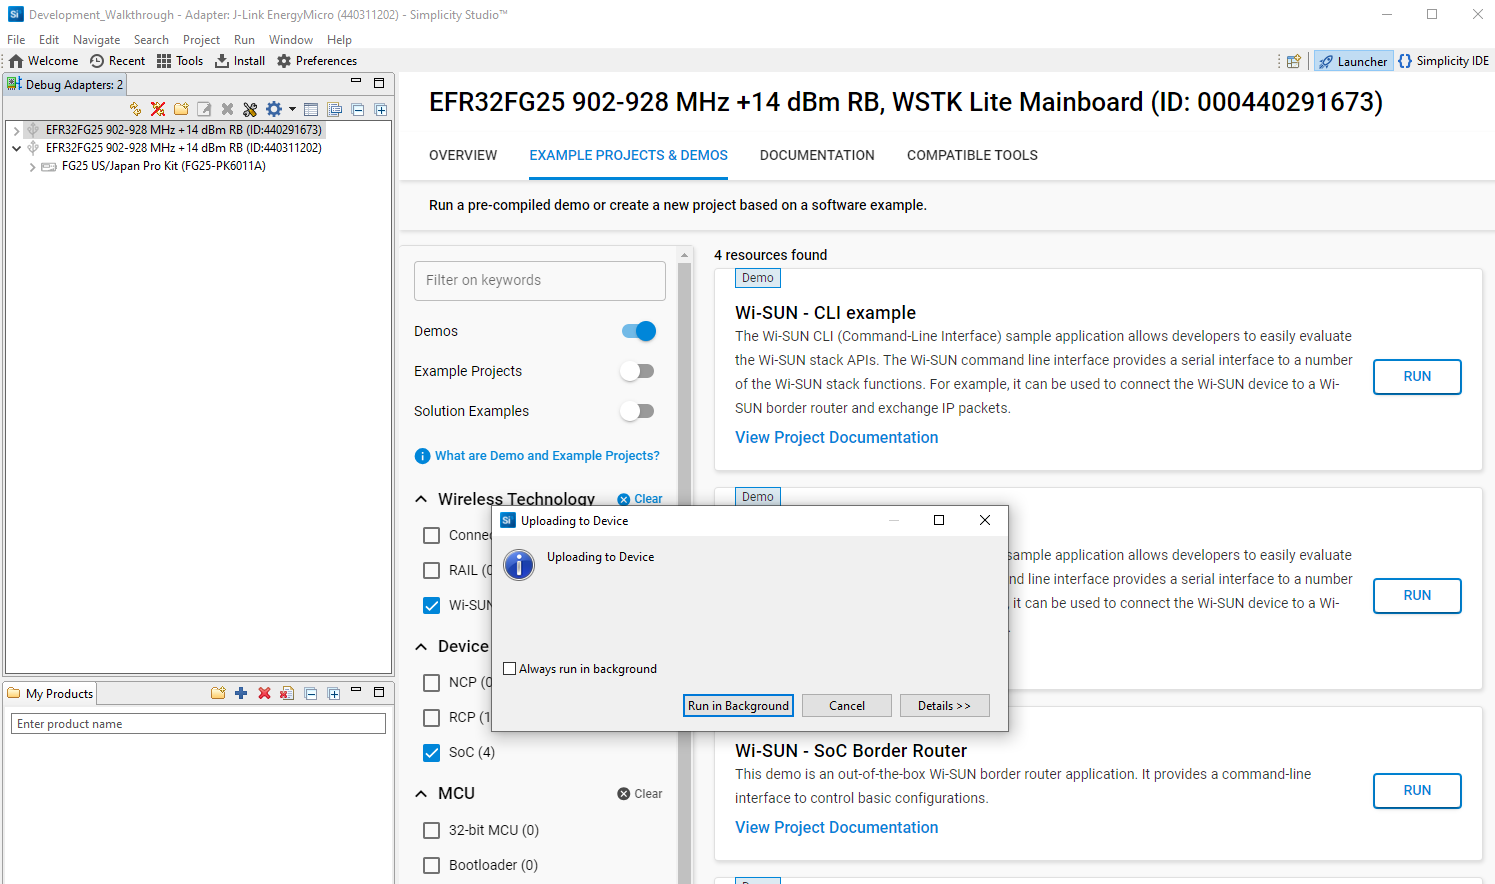Click the connect adapter icon in Debug Adapters toolbar
Image resolution: width=1495 pixels, height=884 pixels.
point(135,109)
